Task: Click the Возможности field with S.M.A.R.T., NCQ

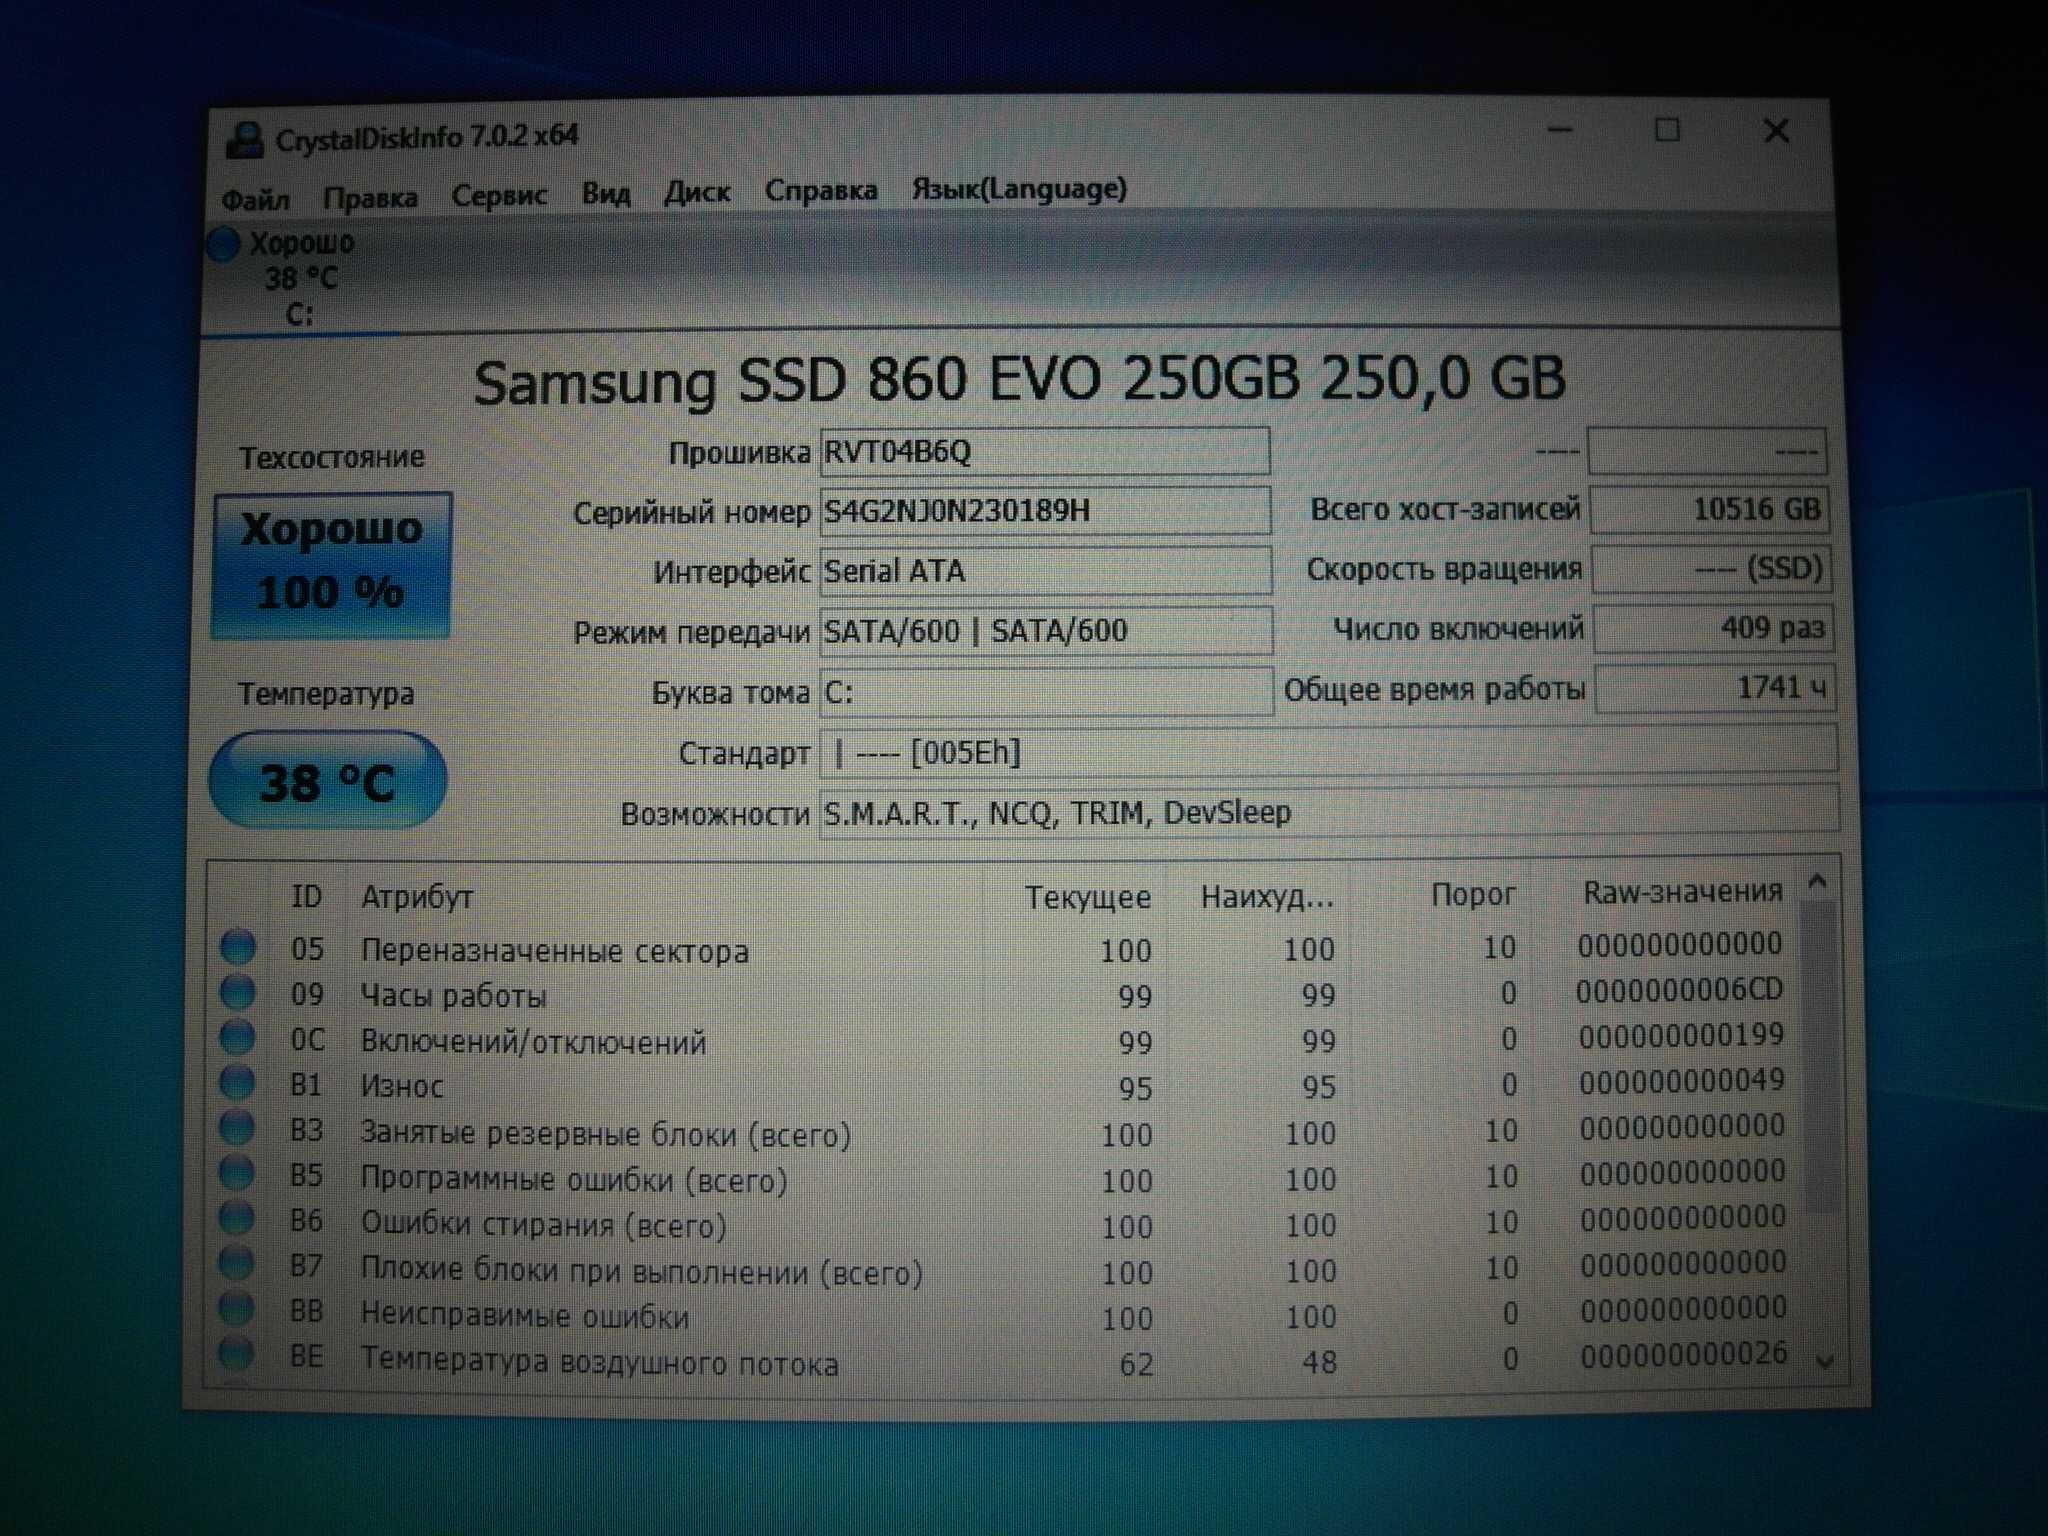Action: pyautogui.click(x=1329, y=811)
